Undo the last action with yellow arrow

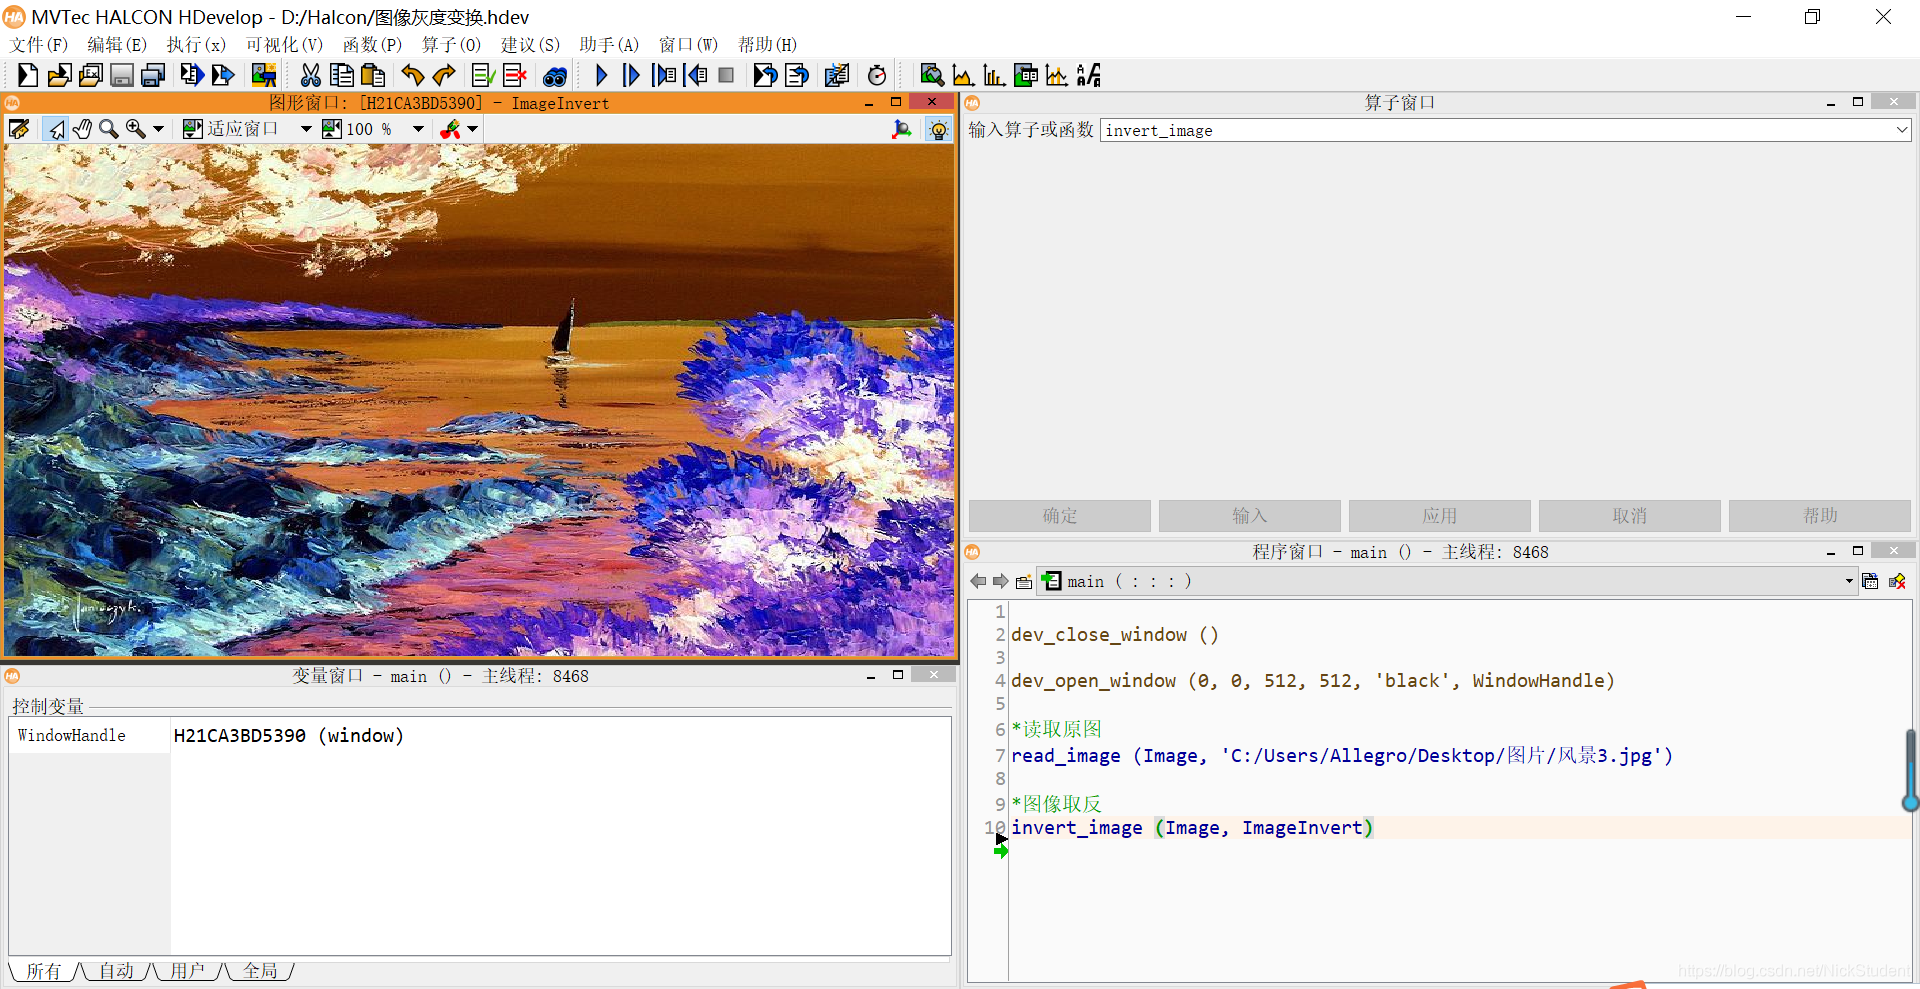[x=412, y=75]
